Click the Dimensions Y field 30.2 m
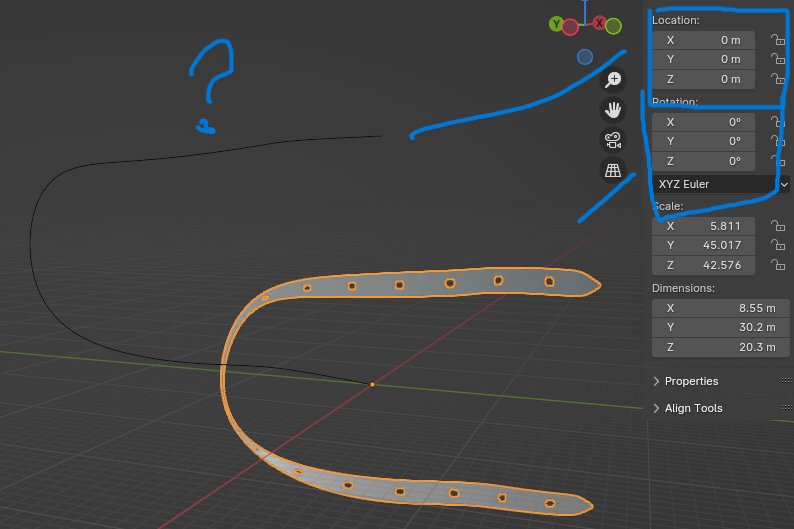The width and height of the screenshot is (794, 529). [721, 327]
